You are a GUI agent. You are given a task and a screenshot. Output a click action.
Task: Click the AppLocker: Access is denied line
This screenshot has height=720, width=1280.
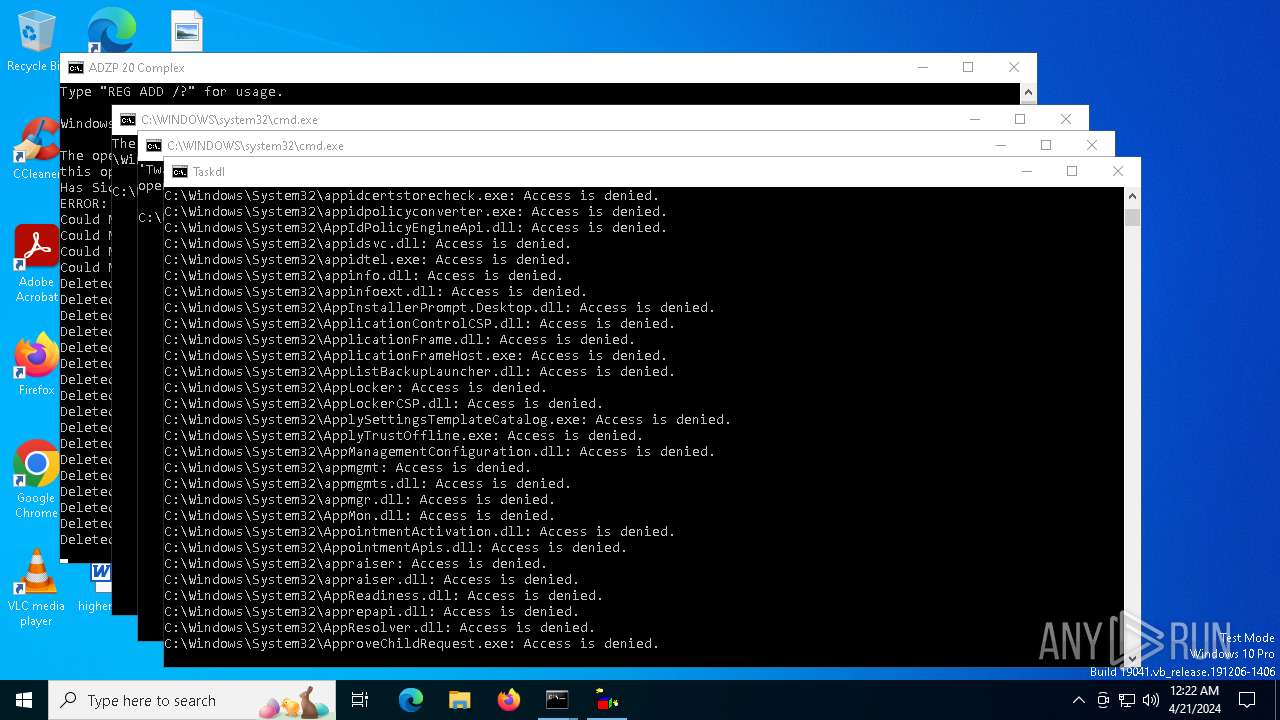click(x=356, y=387)
